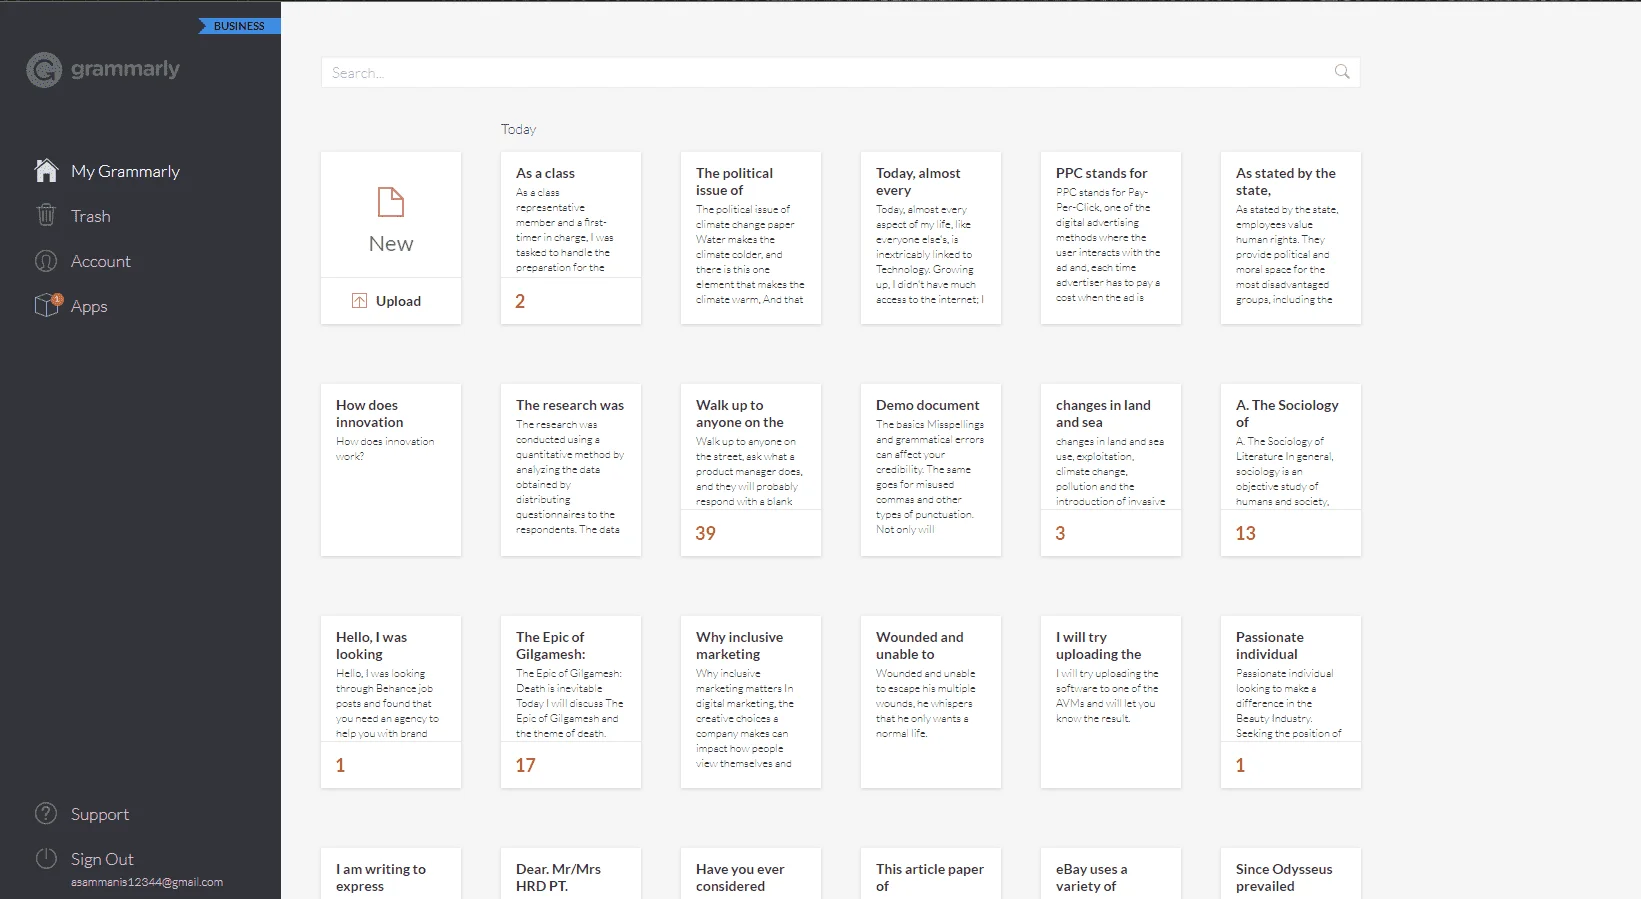Click issue count 2 on As a class card
Image resolution: width=1641 pixels, height=899 pixels.
coord(520,301)
